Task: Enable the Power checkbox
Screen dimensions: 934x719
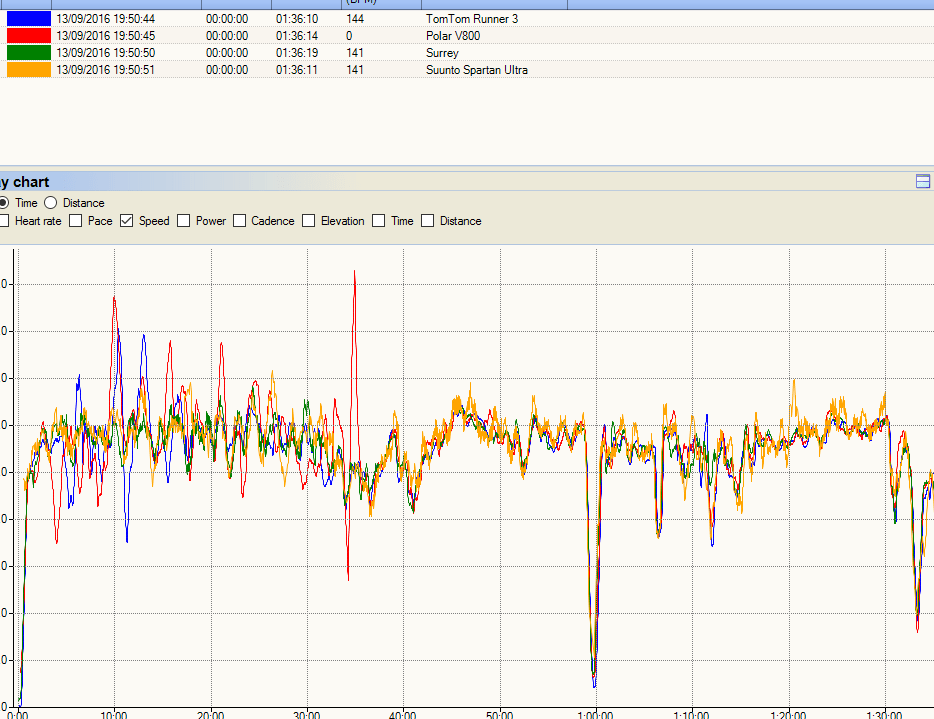Action: click(x=182, y=221)
